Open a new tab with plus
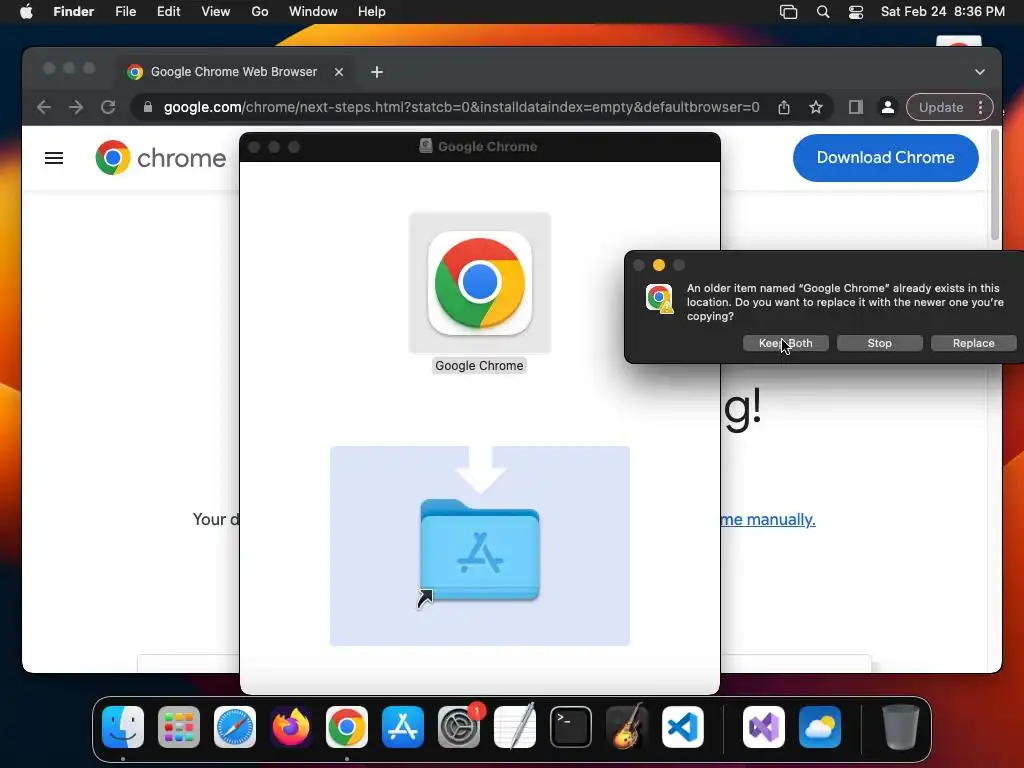Screen dimensions: 1024x768 (x=377, y=72)
